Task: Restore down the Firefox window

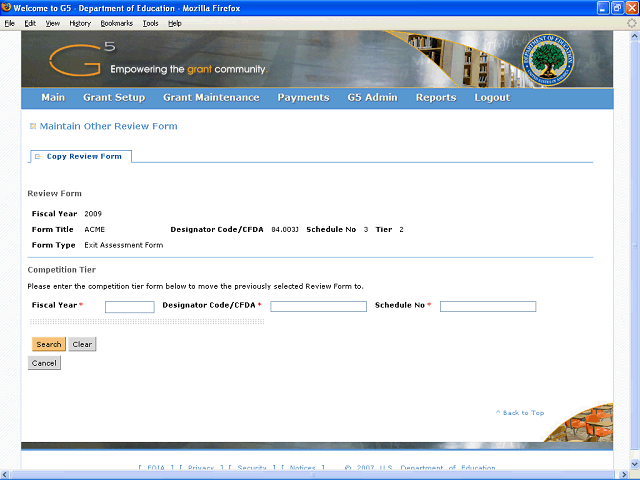Action: pos(618,8)
